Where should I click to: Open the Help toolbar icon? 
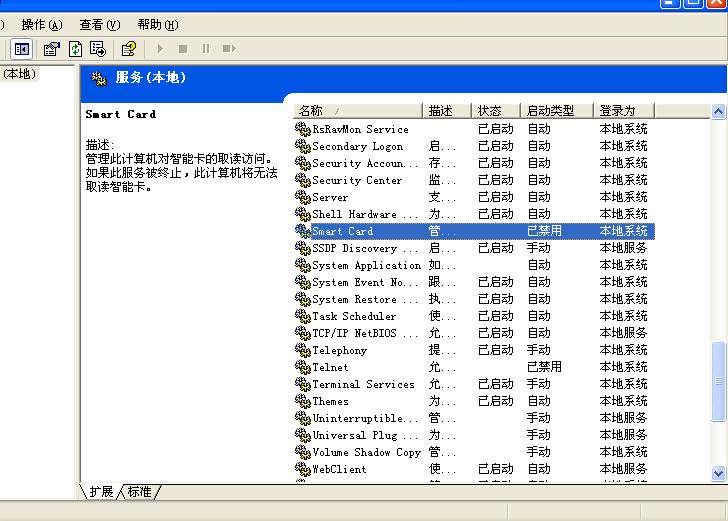click(128, 48)
